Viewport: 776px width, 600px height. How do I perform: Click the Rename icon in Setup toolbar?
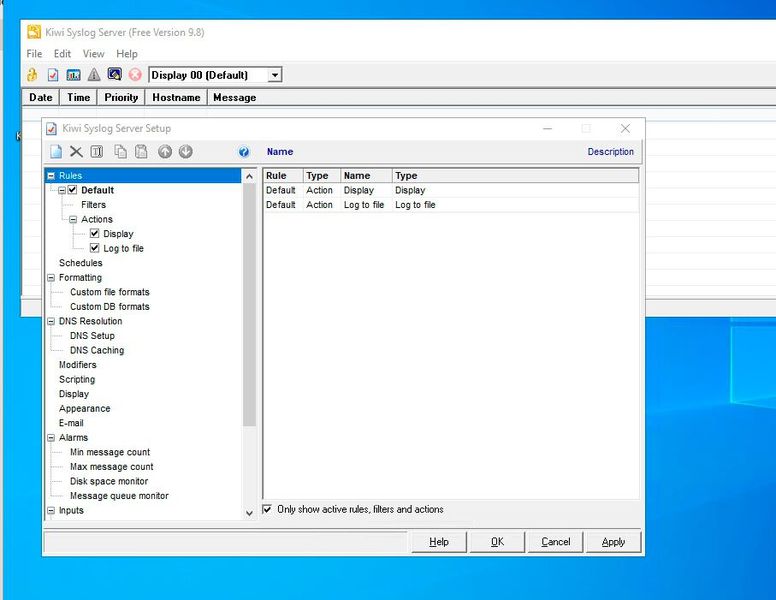97,152
